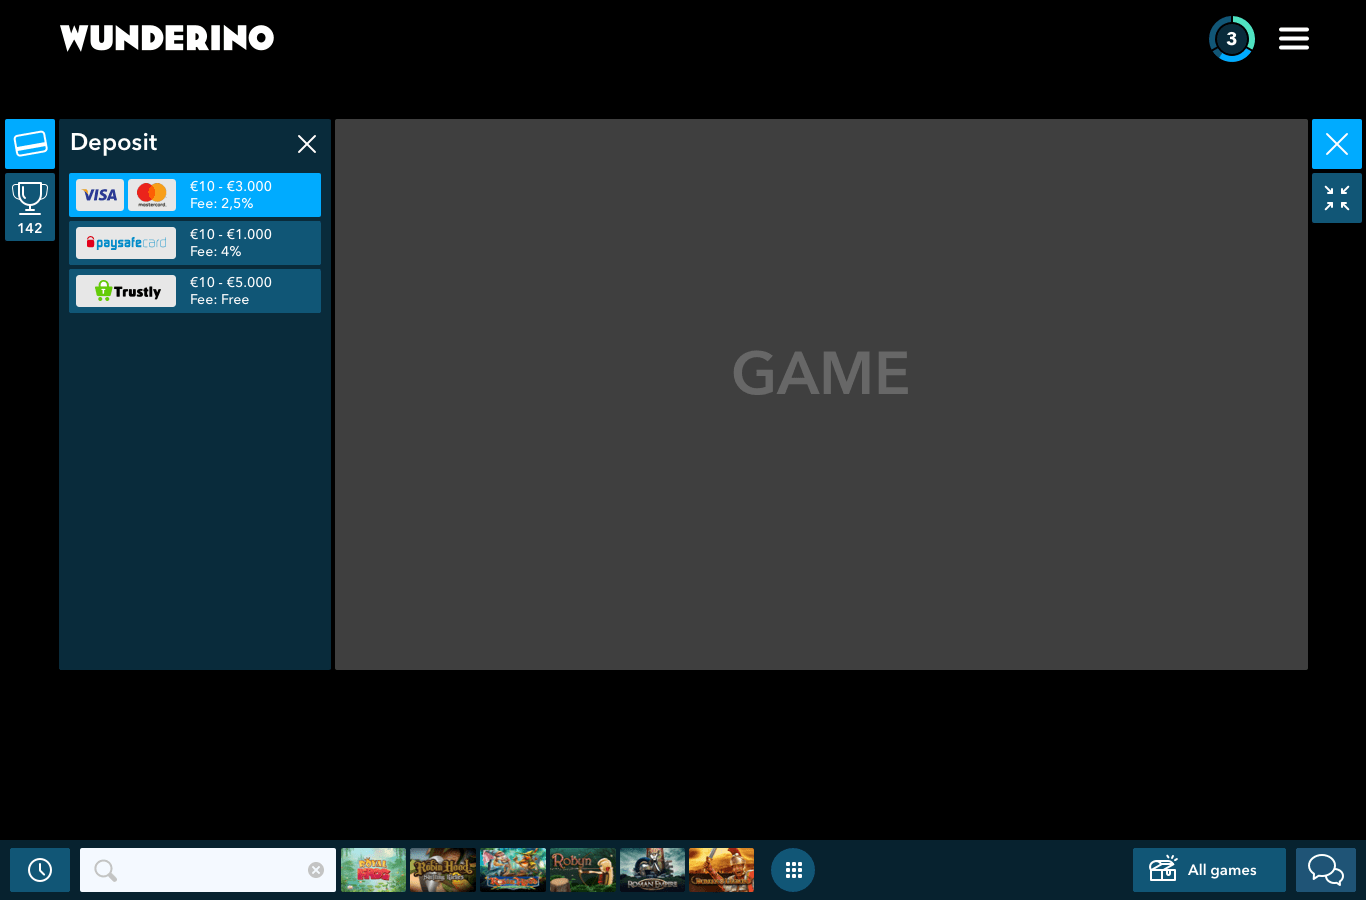Screen dimensions: 1366x900
Task: Close the game with the blue X button
Action: point(1337,144)
